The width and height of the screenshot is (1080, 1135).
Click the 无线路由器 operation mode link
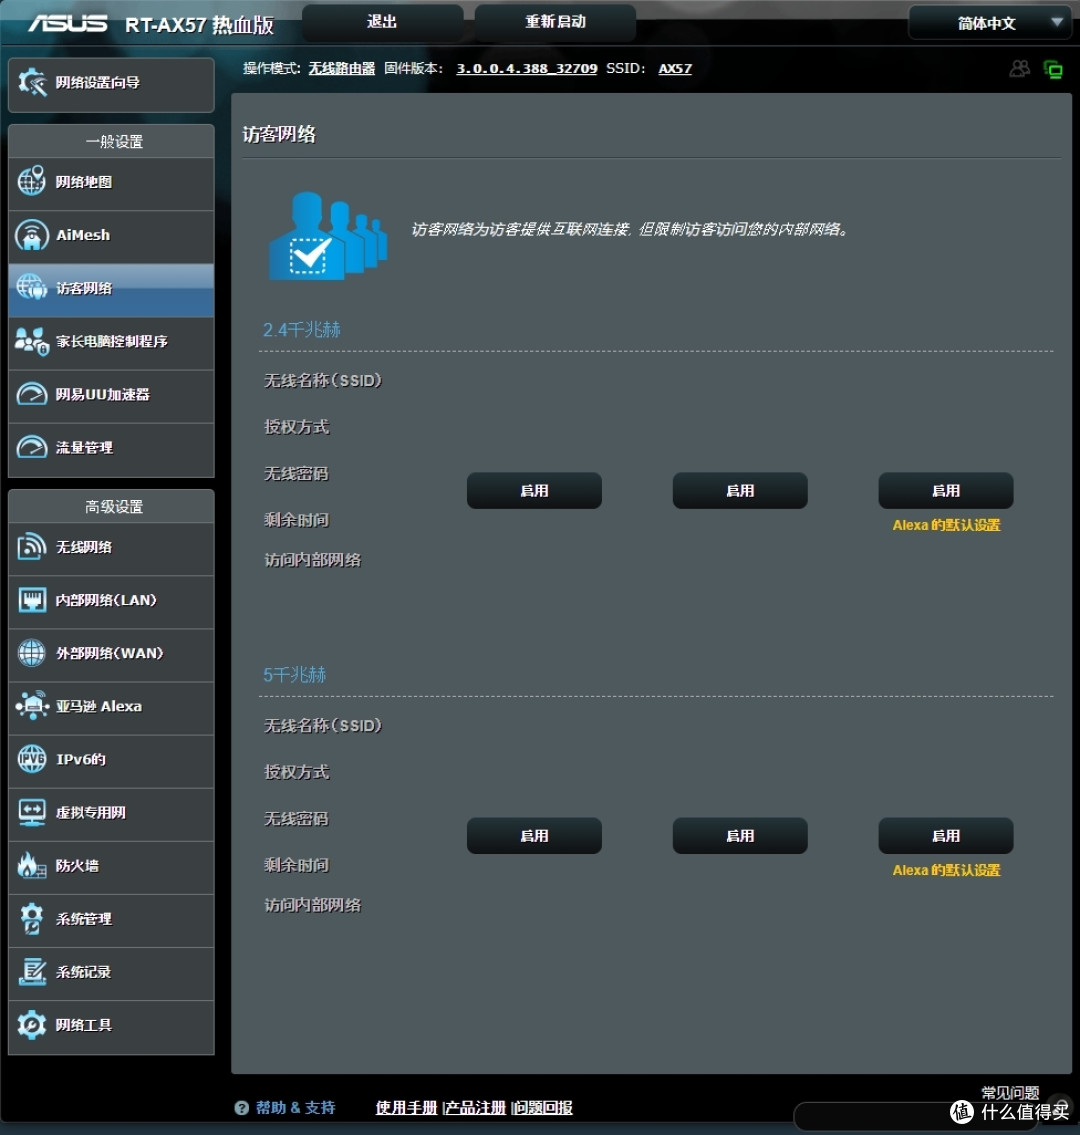pyautogui.click(x=342, y=69)
